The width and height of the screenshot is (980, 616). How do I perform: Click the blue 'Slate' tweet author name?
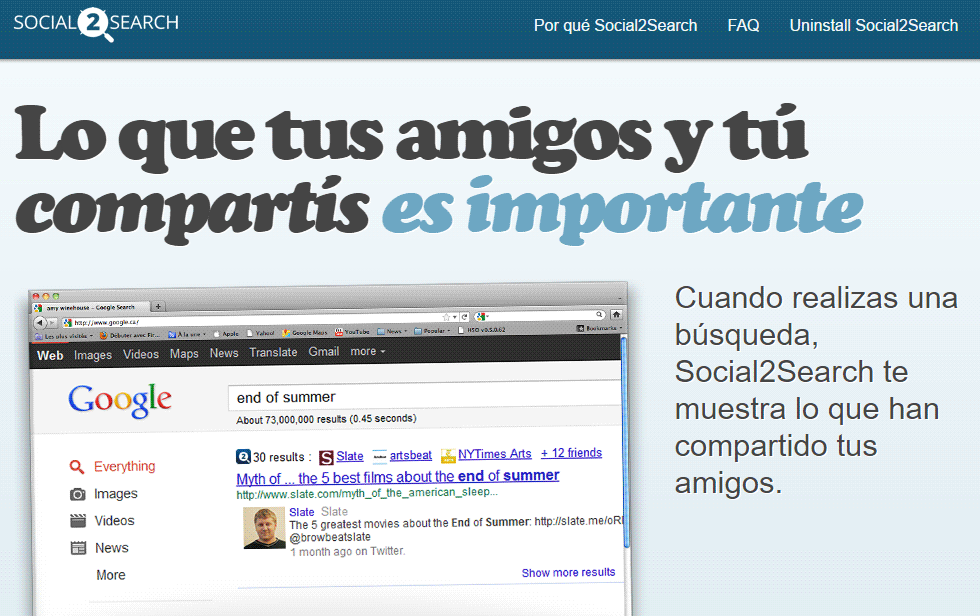coord(301,512)
